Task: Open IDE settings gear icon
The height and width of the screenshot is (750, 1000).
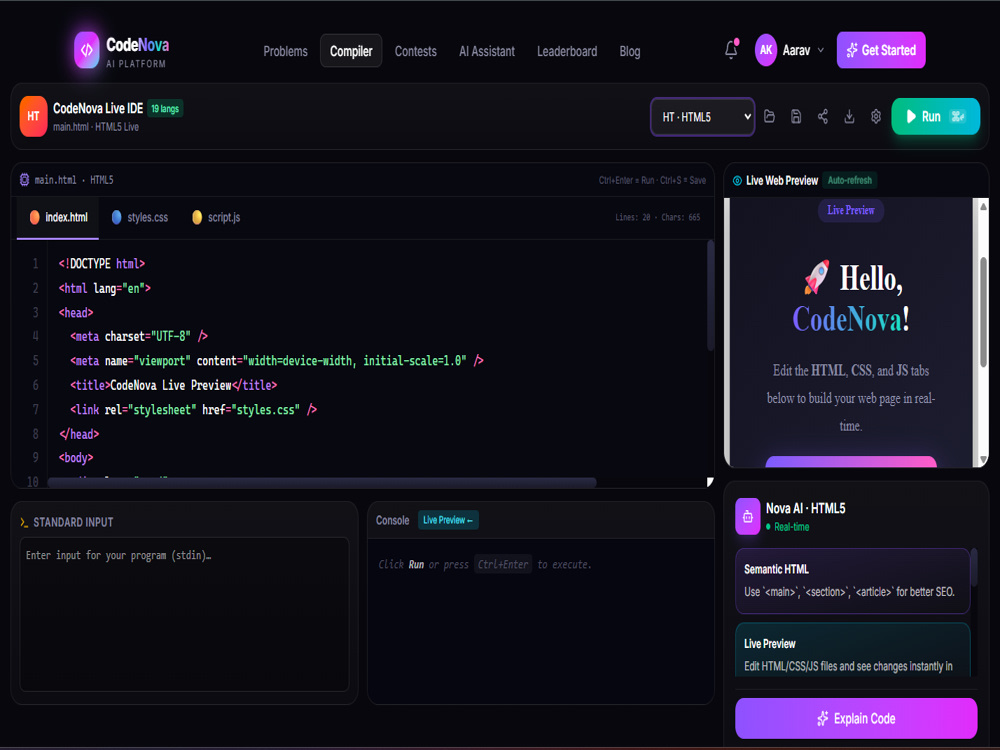Action: coord(876,117)
